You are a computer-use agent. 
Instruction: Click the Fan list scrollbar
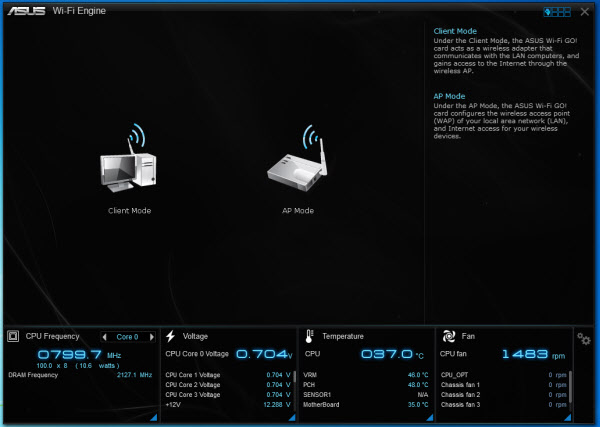click(570, 386)
